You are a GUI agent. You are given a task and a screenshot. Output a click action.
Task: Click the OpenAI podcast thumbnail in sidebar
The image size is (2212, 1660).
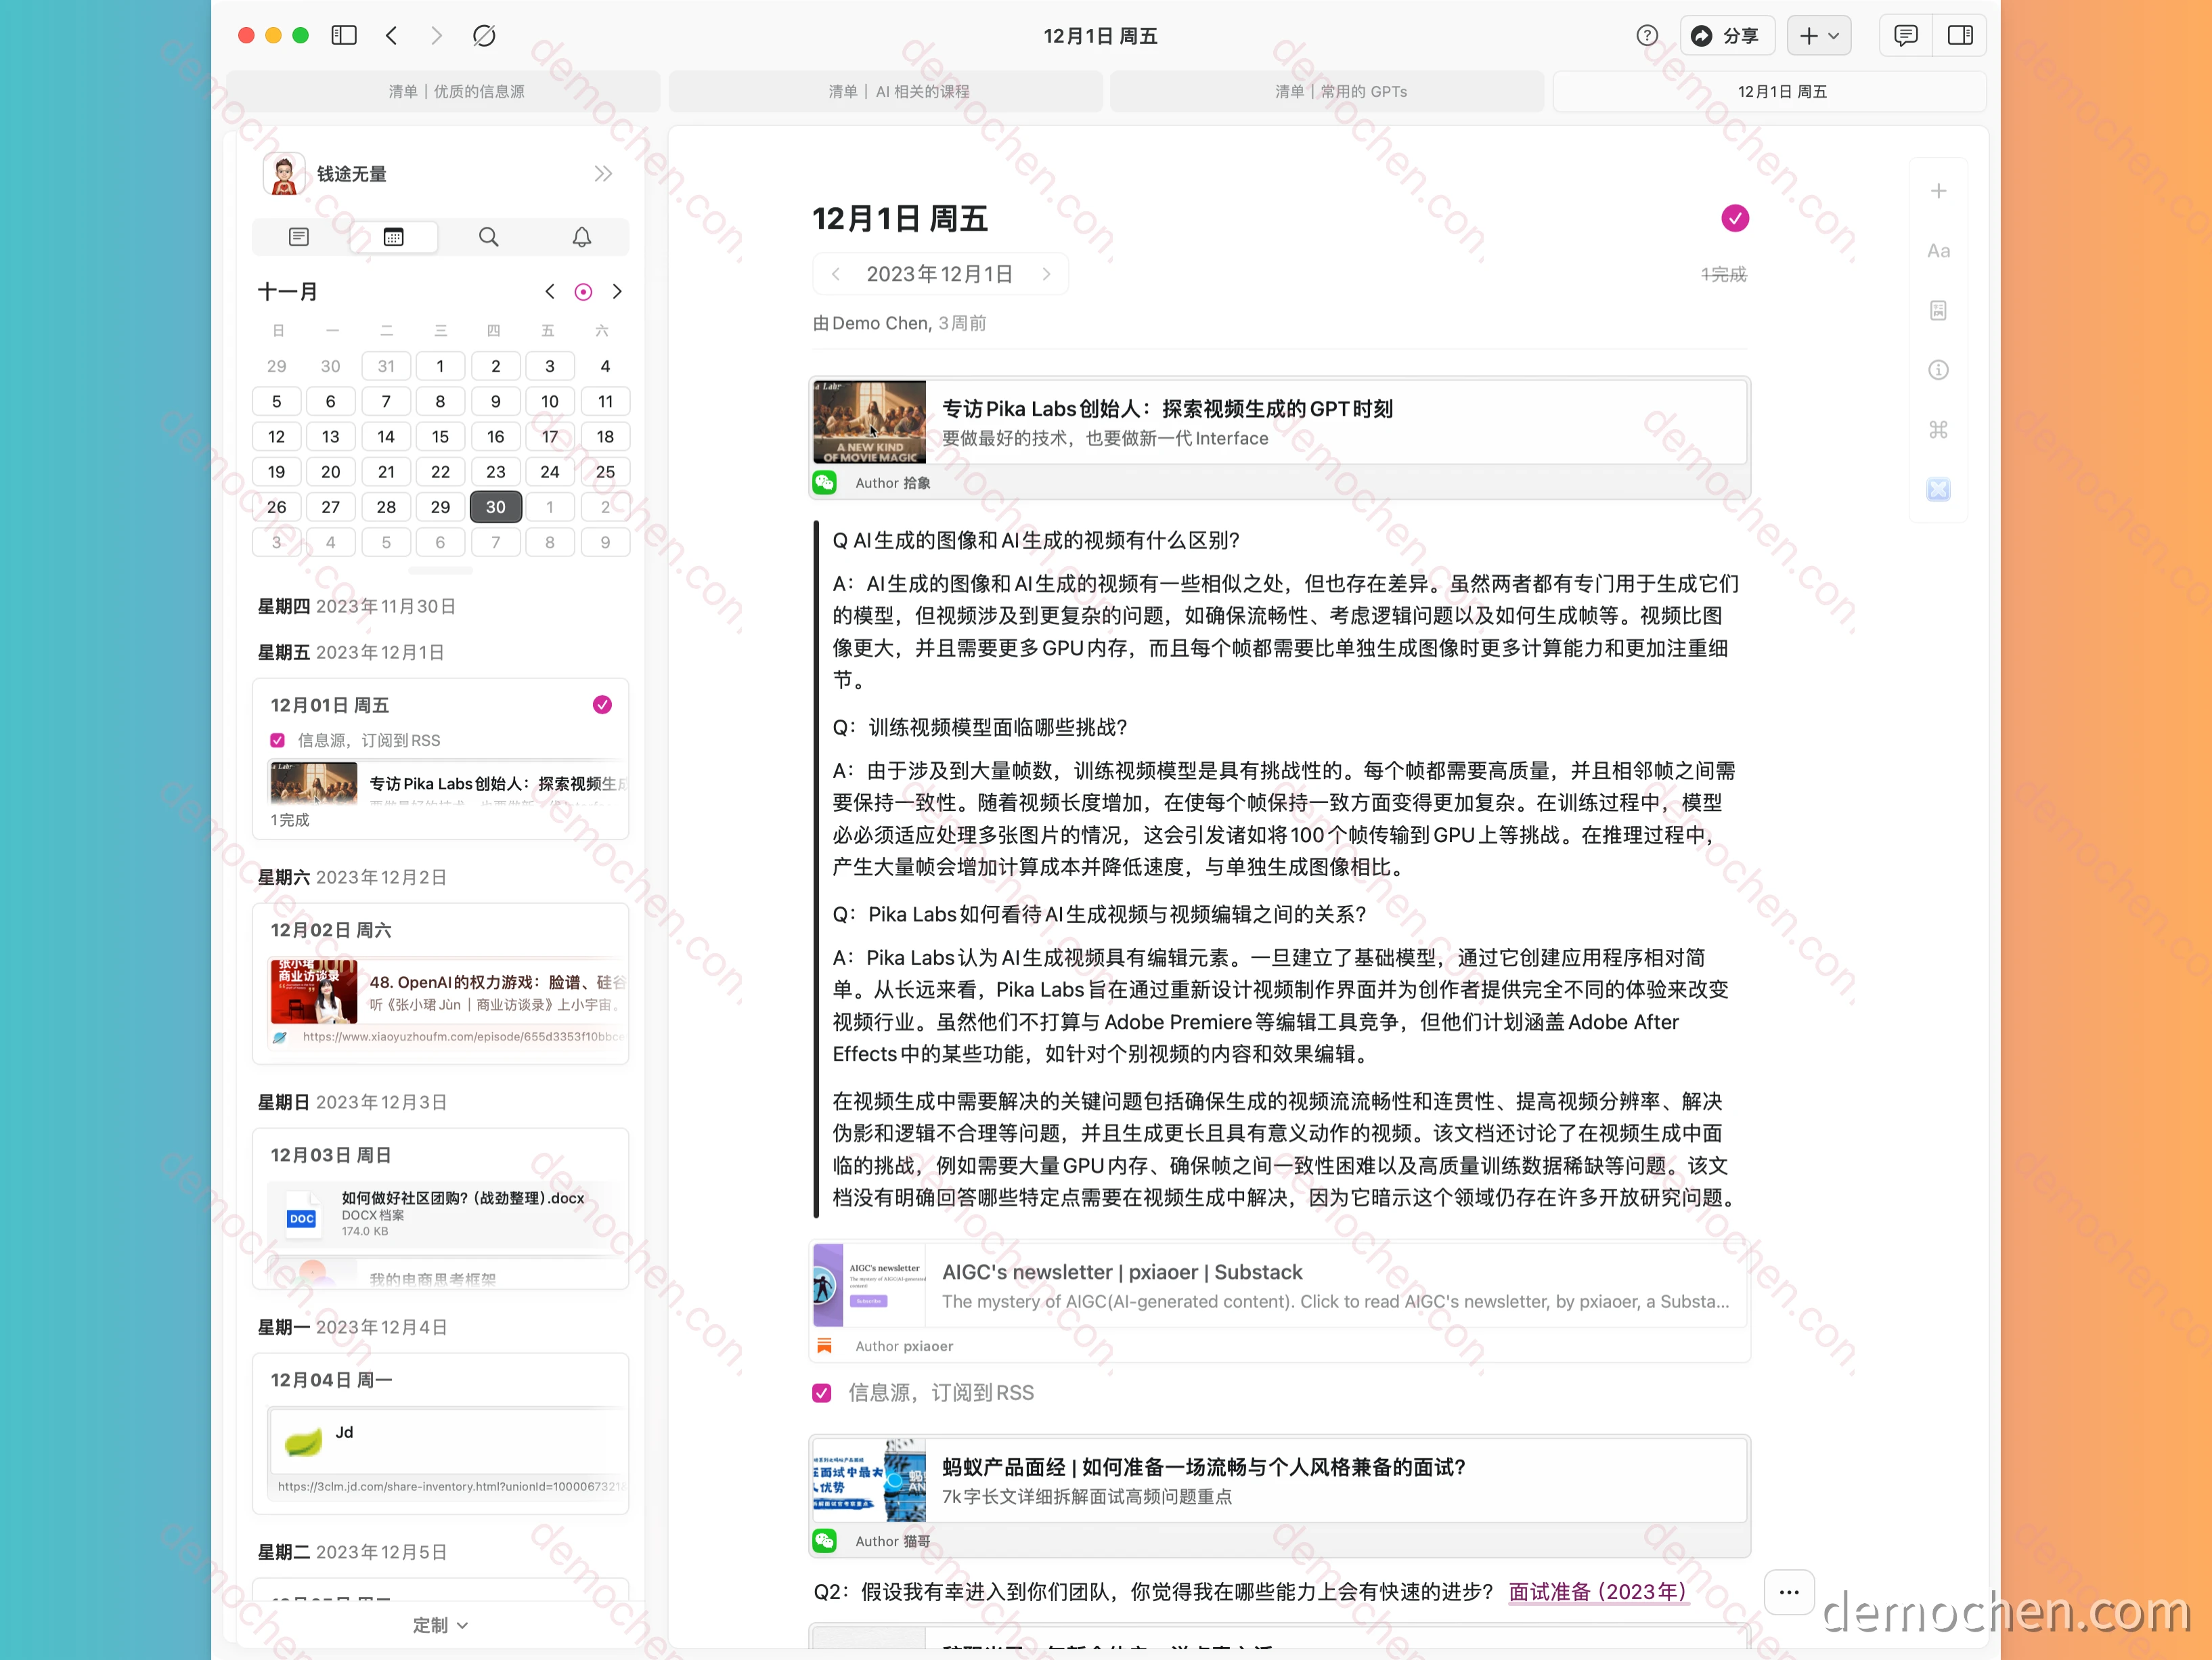(x=313, y=992)
